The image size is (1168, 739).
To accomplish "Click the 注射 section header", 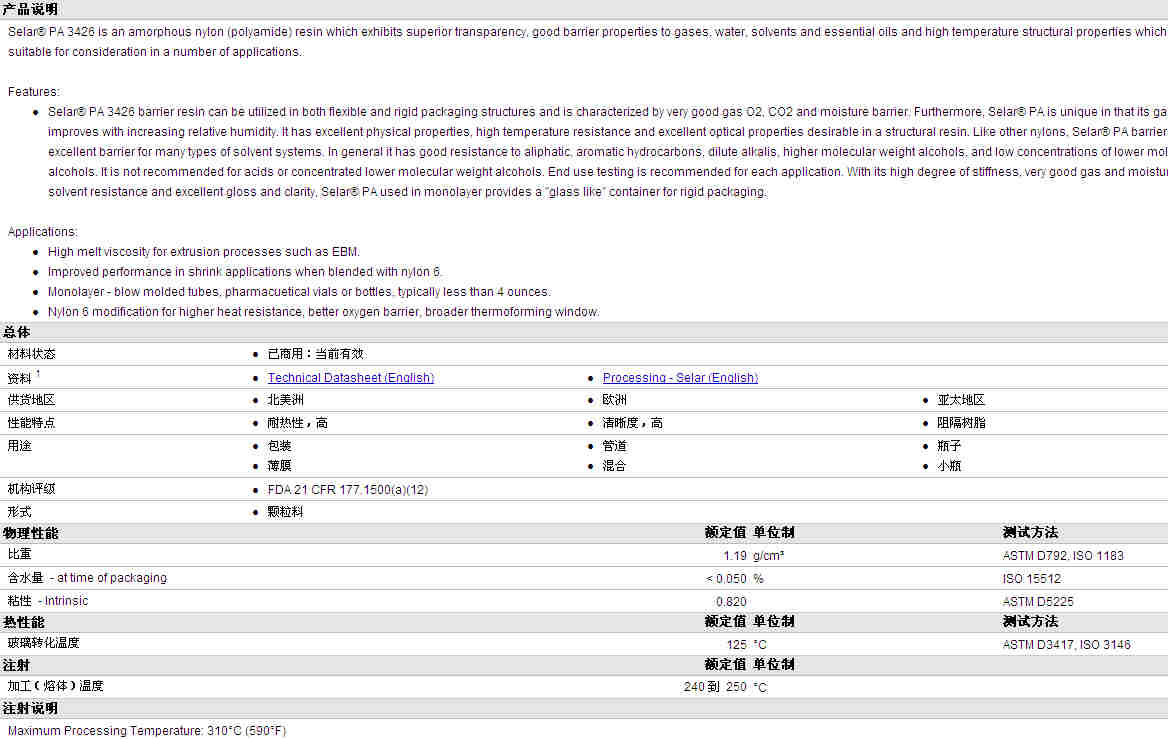I will 16,665.
